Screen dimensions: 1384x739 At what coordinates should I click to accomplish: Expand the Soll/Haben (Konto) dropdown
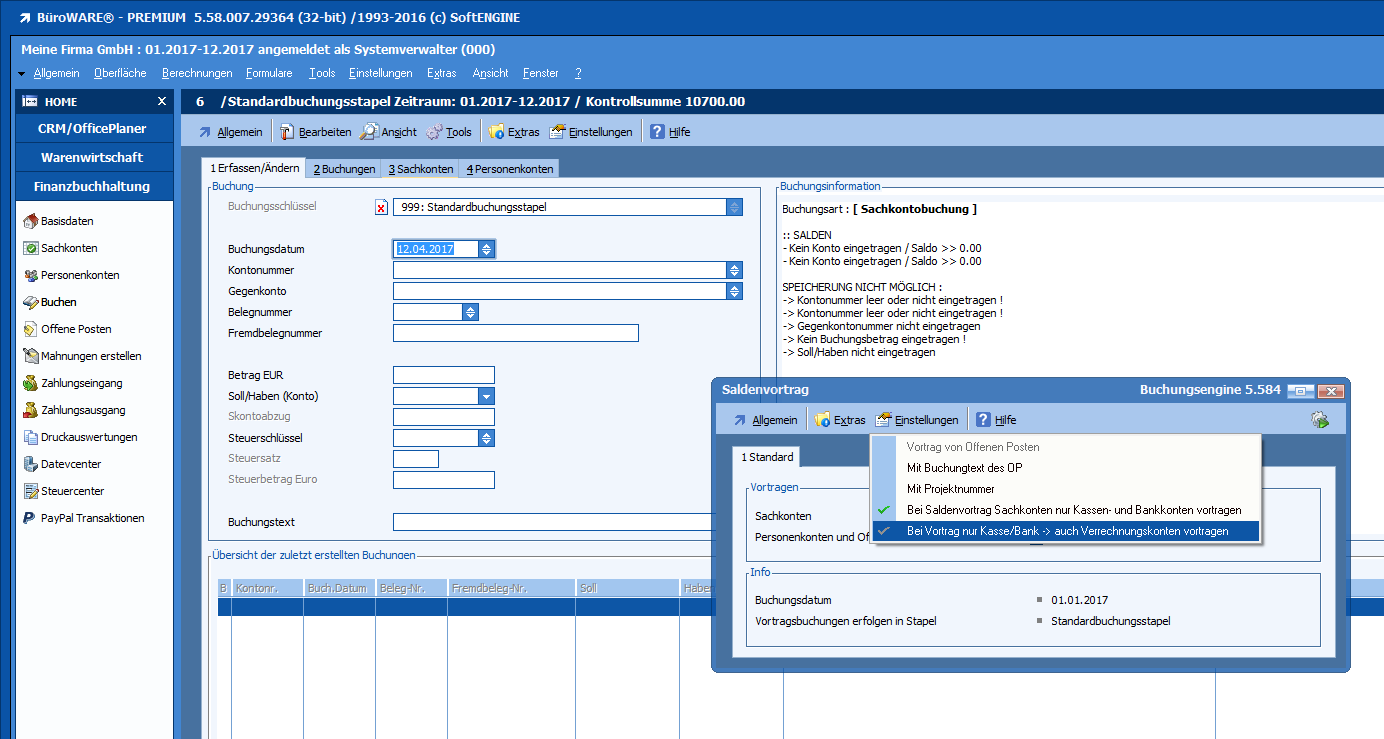tap(486, 396)
